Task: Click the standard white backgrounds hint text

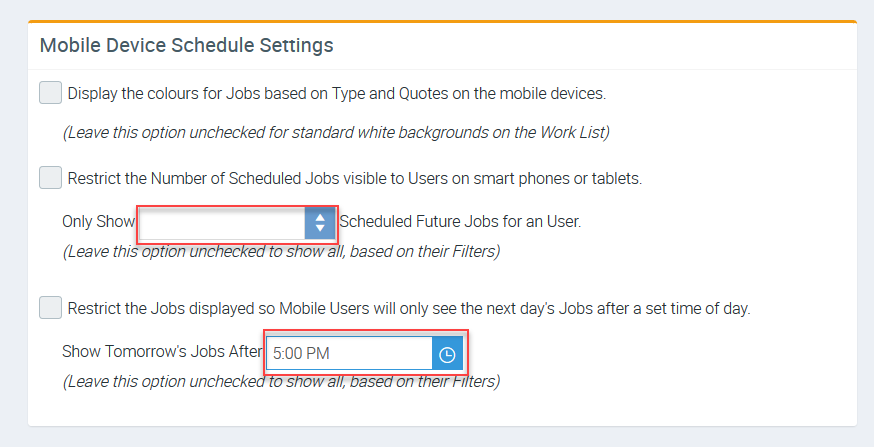Action: pos(336,132)
